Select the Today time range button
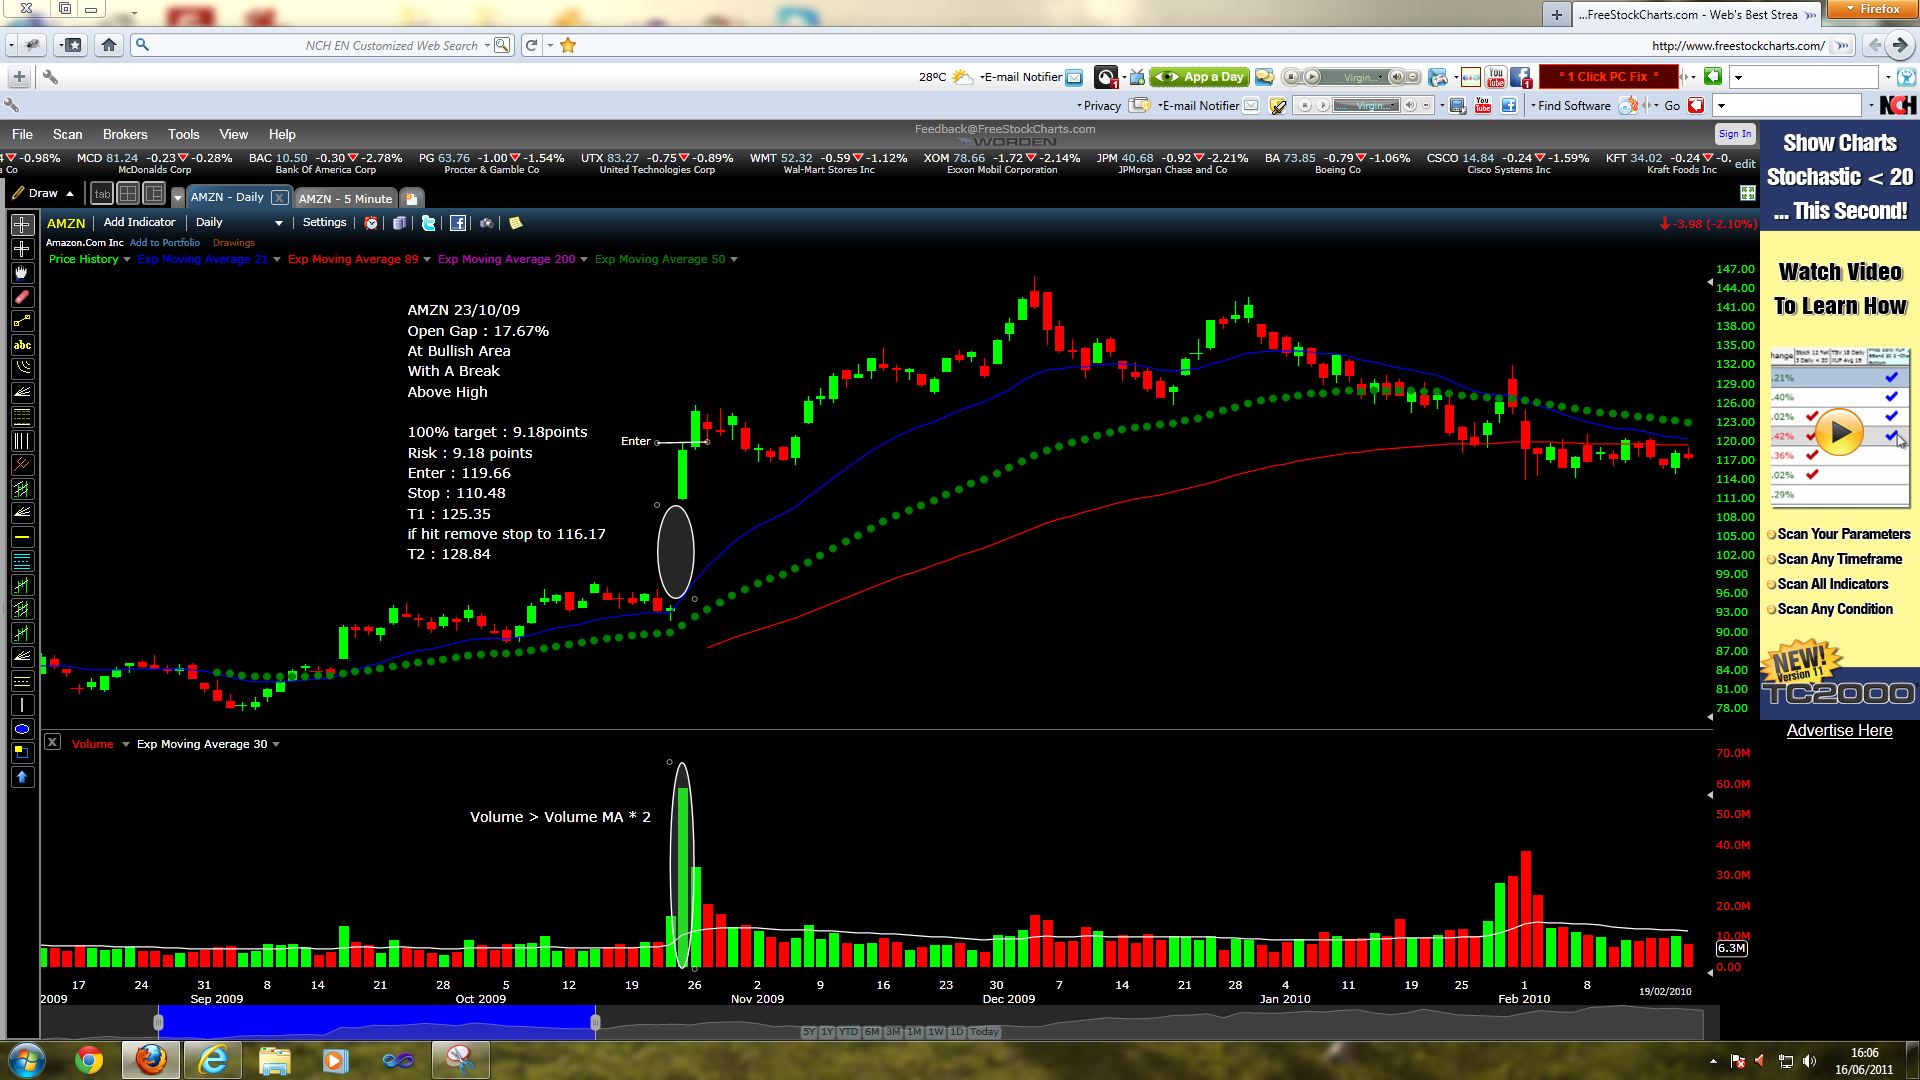1920x1080 pixels. (x=984, y=1032)
